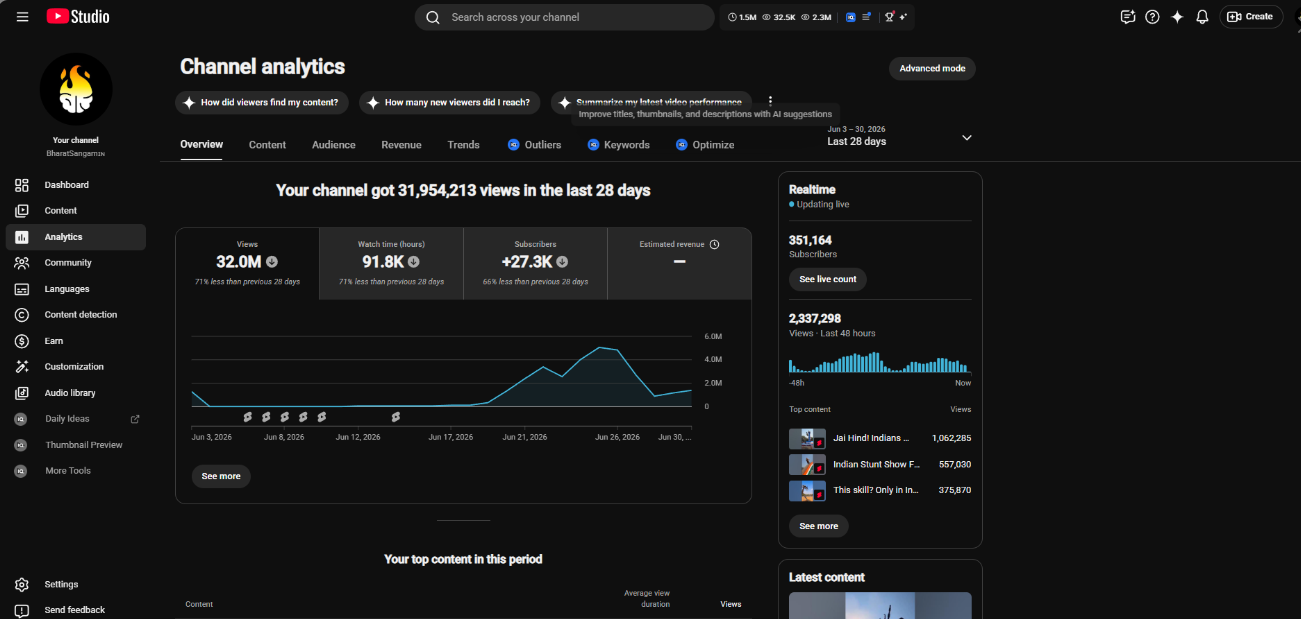Image resolution: width=1301 pixels, height=619 pixels.
Task: Click the eye icon showing 32.5K
Action: (766, 17)
